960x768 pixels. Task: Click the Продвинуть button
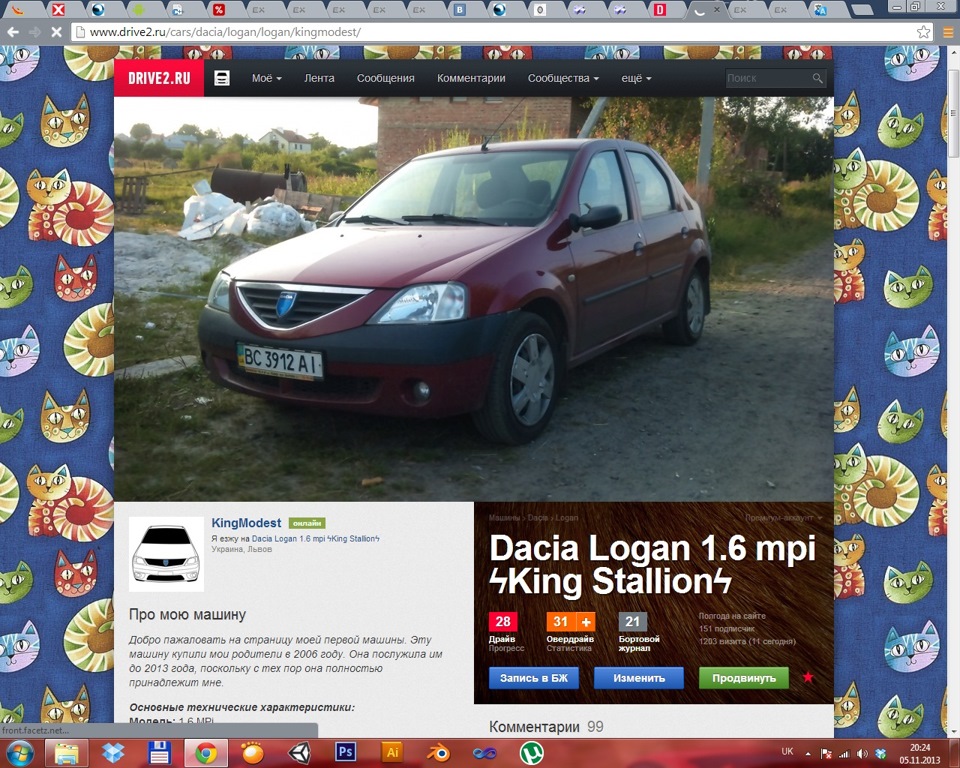coord(744,678)
